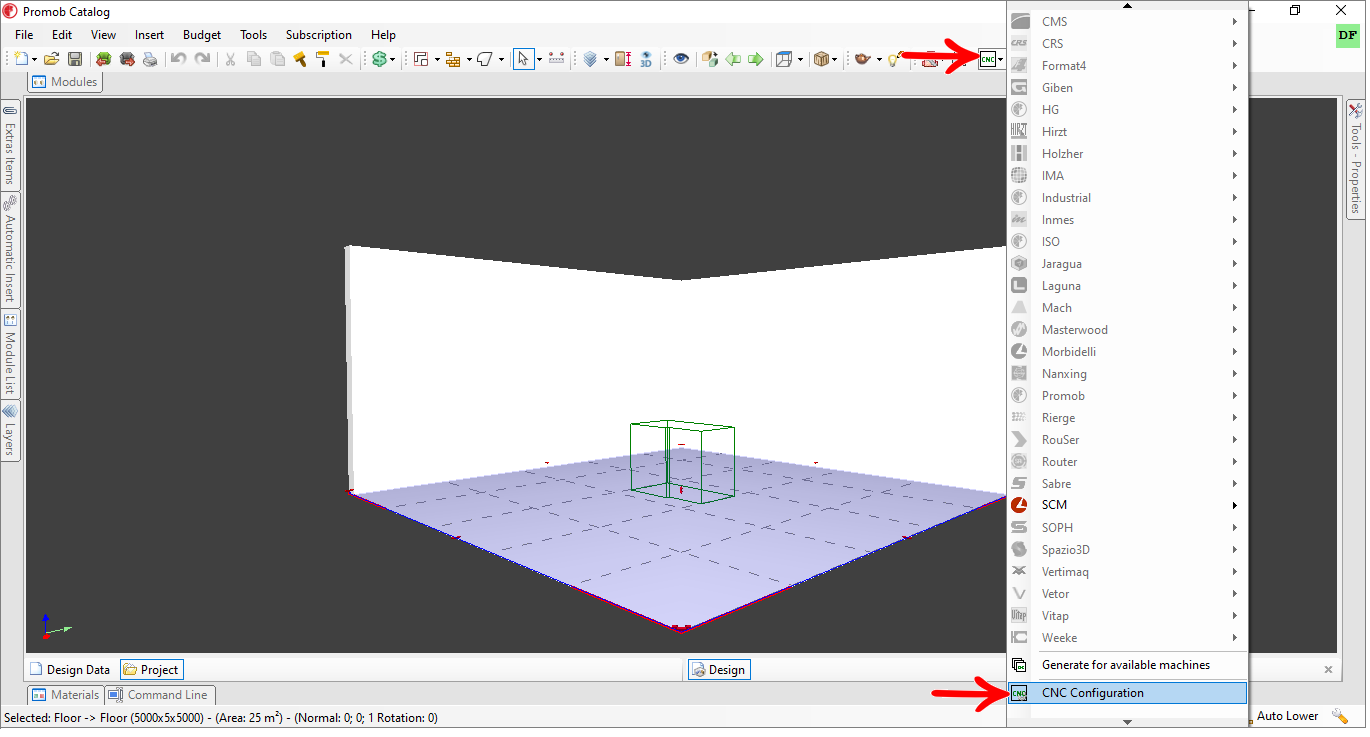
Task: Expand the Weeke machine submenu
Action: coord(1235,637)
